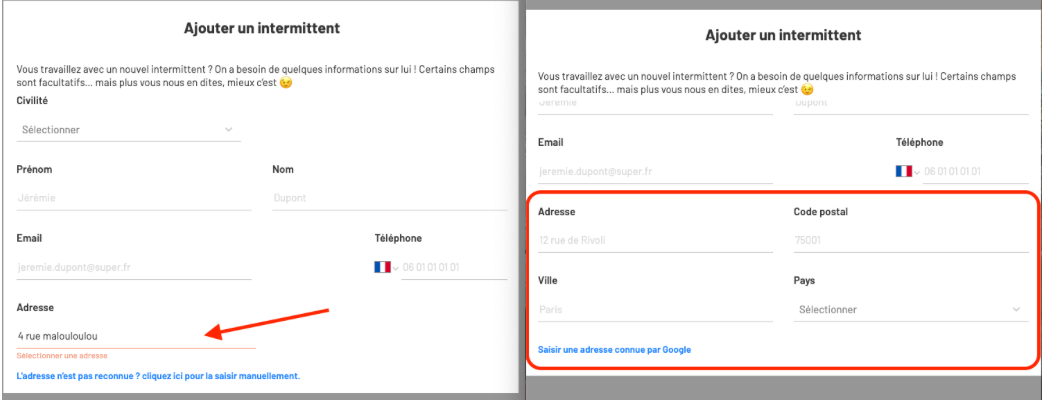The image size is (1044, 400).
Task: Expand the Pays Sélectionner dropdown
Action: pyautogui.click(x=911, y=309)
